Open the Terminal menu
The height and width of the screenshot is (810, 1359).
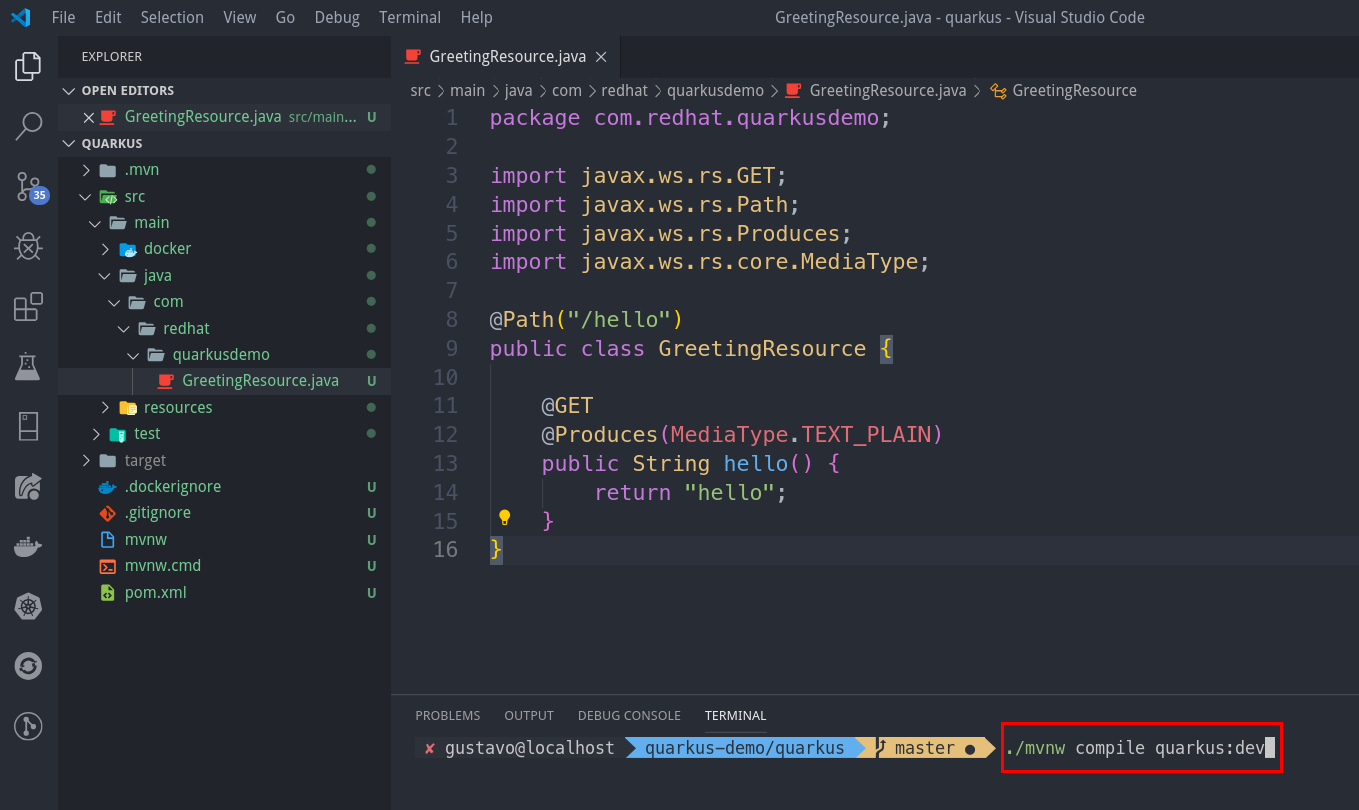click(410, 17)
